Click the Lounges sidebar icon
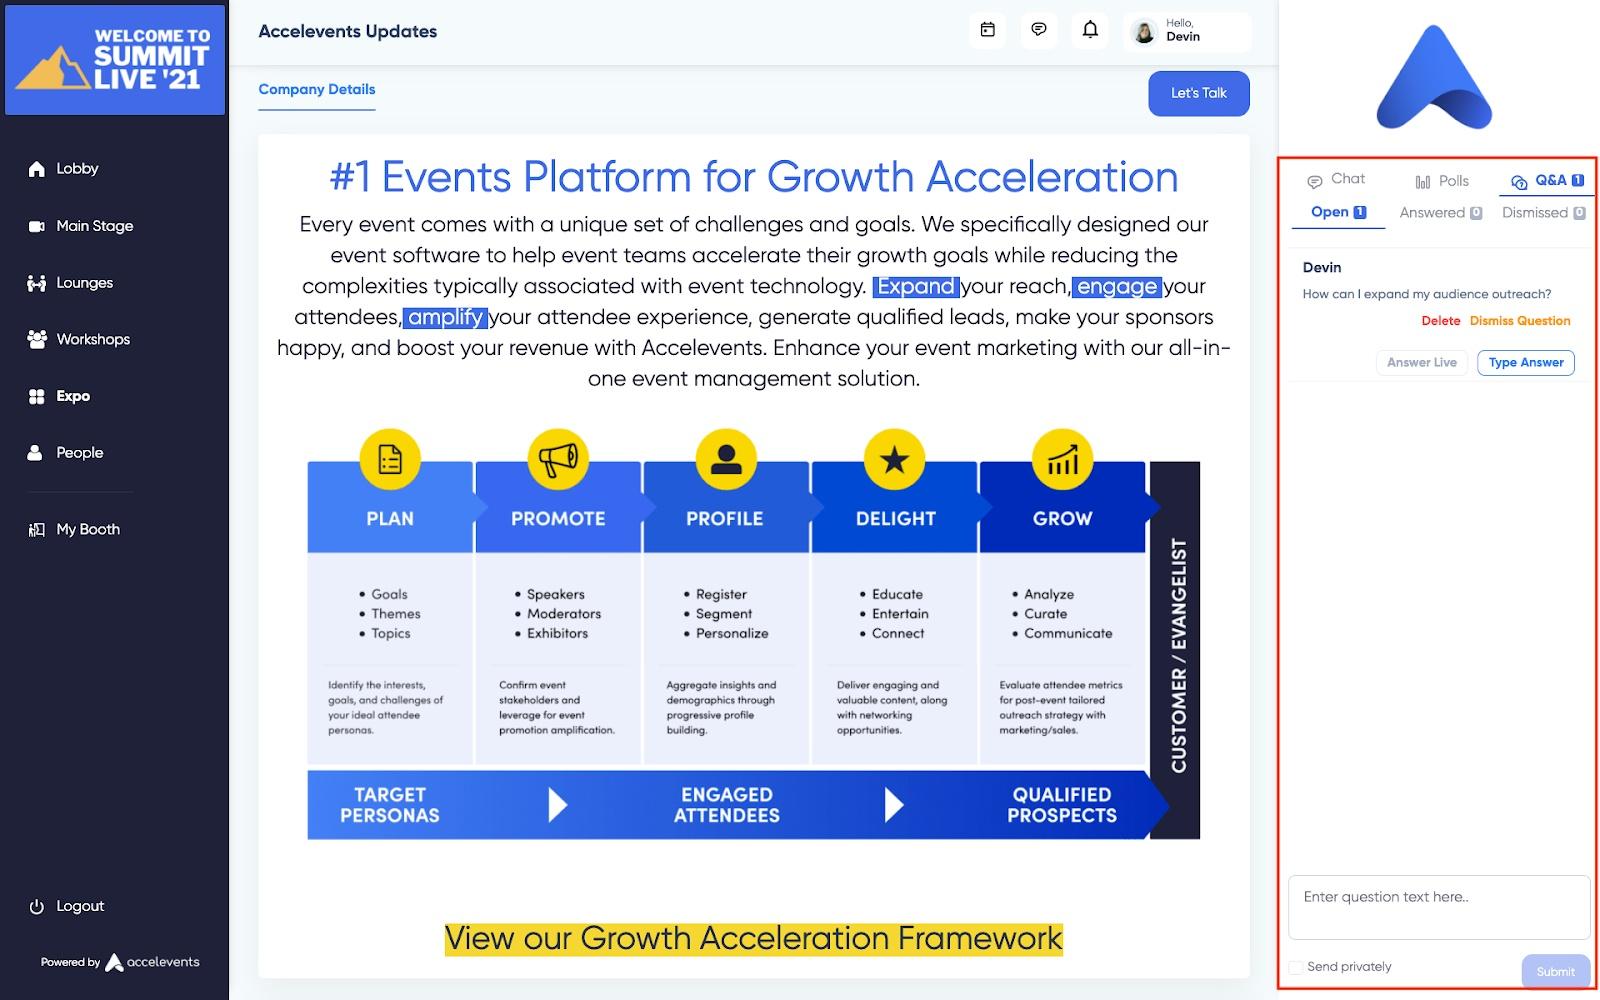The height and width of the screenshot is (1000, 1600). tap(37, 283)
